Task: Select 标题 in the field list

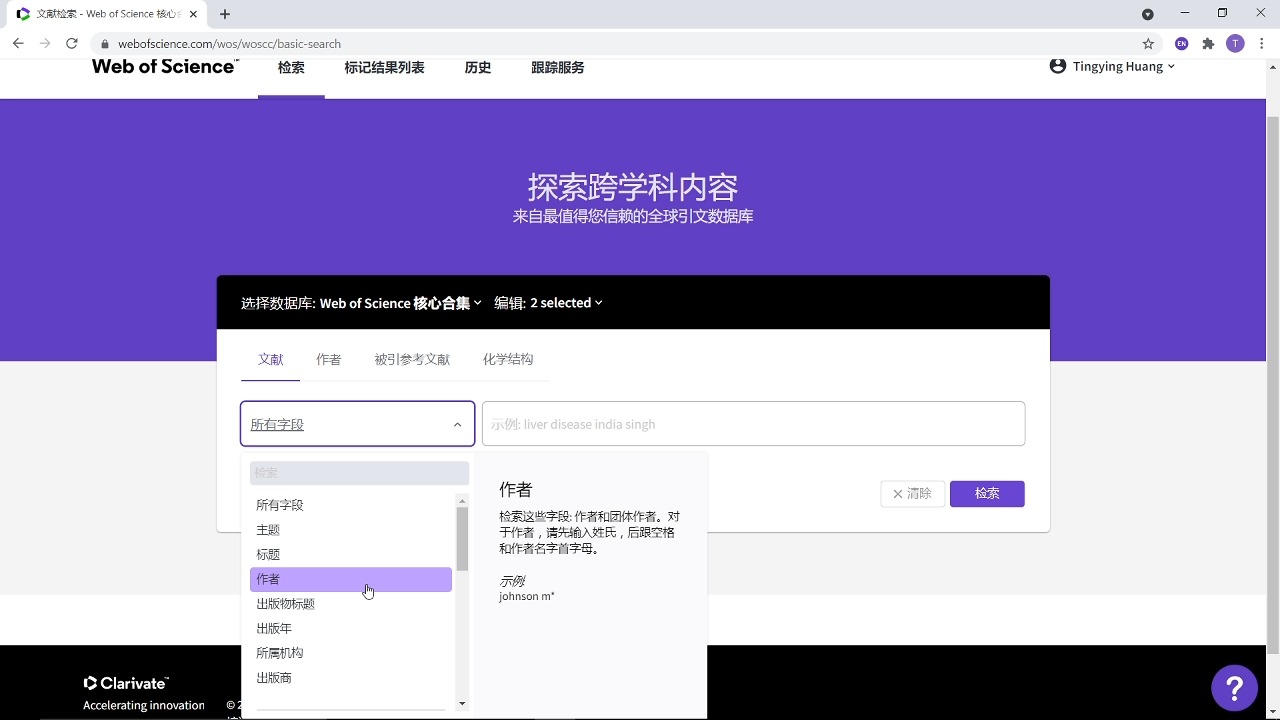Action: click(x=351, y=554)
